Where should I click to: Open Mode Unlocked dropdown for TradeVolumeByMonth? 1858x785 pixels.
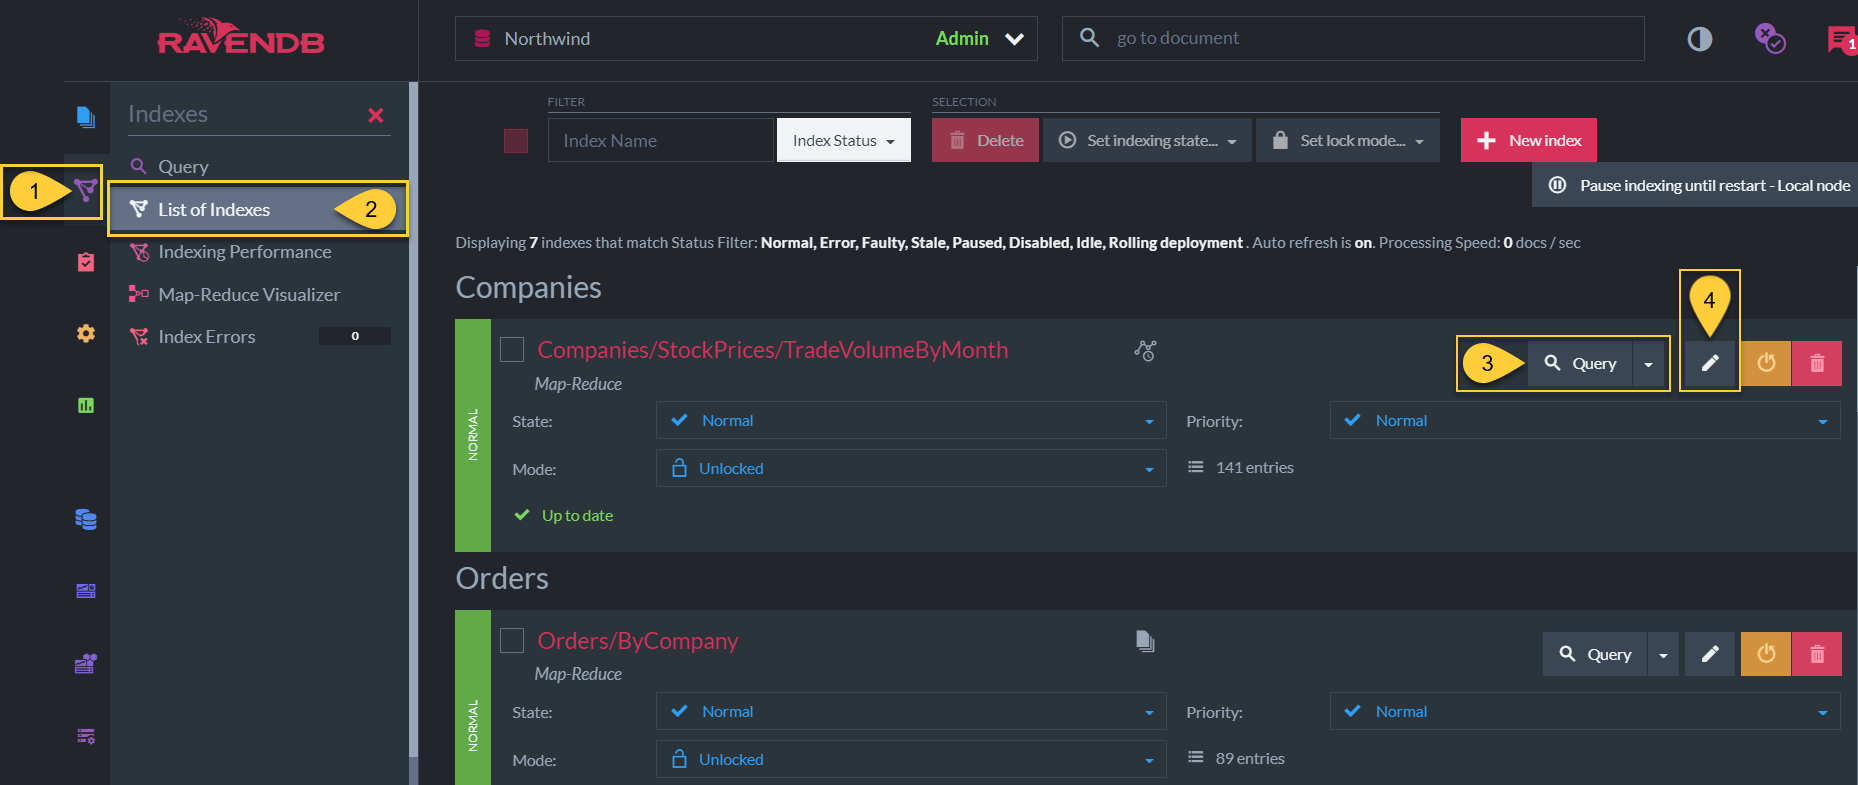911,468
